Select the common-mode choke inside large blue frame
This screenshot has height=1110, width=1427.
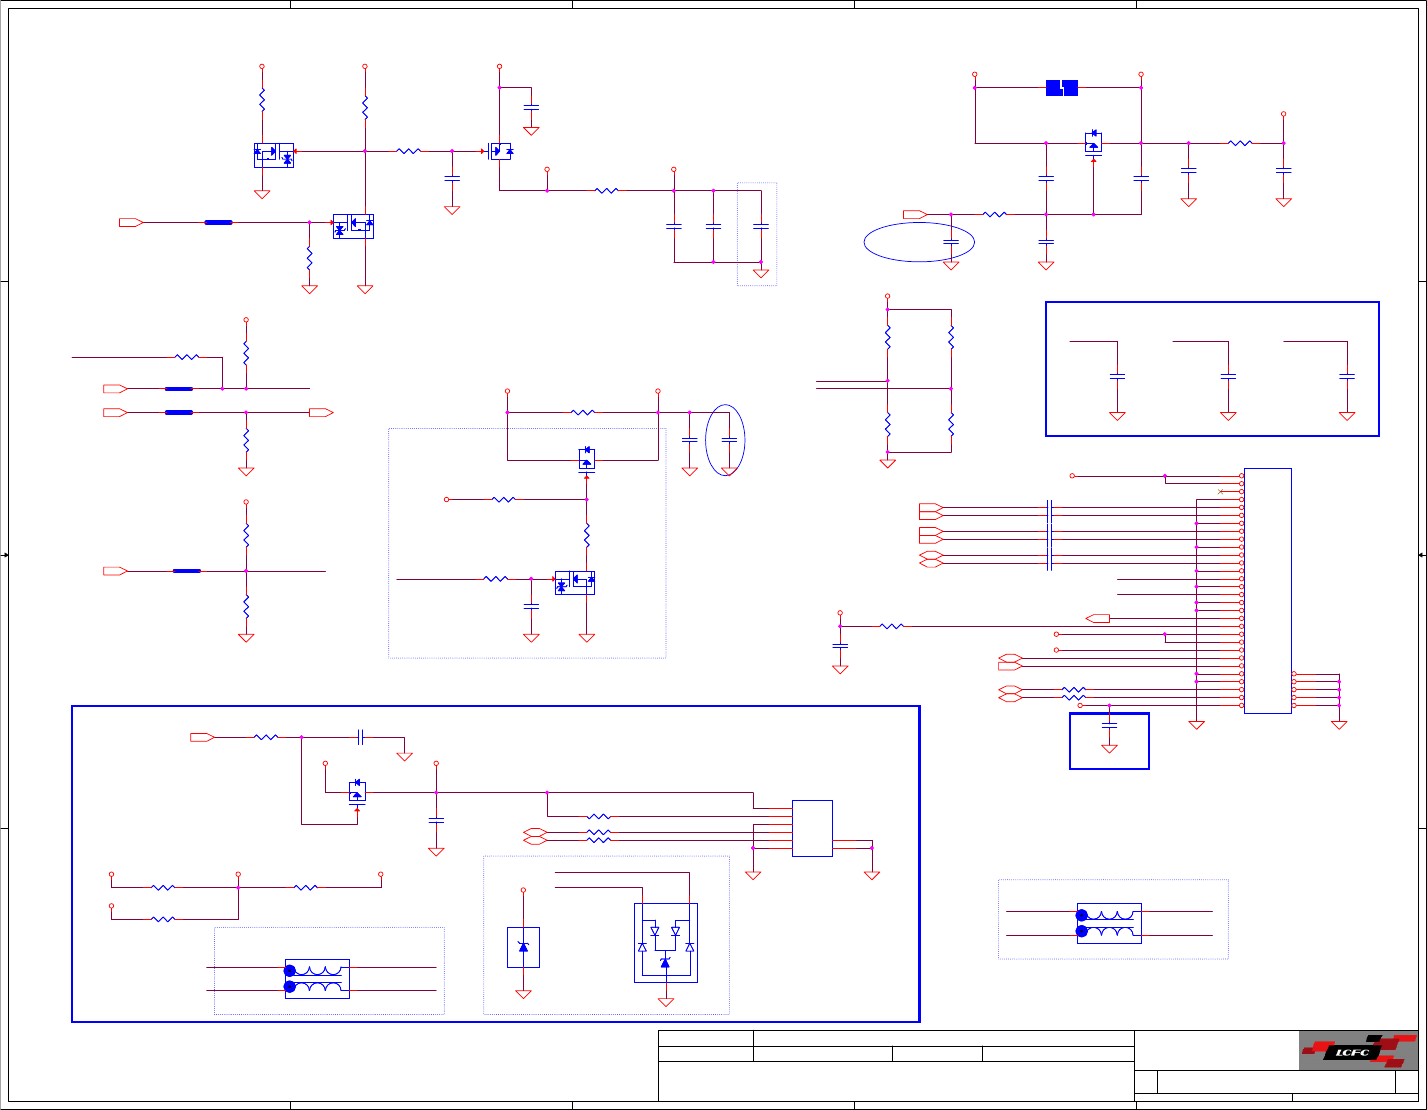317,979
